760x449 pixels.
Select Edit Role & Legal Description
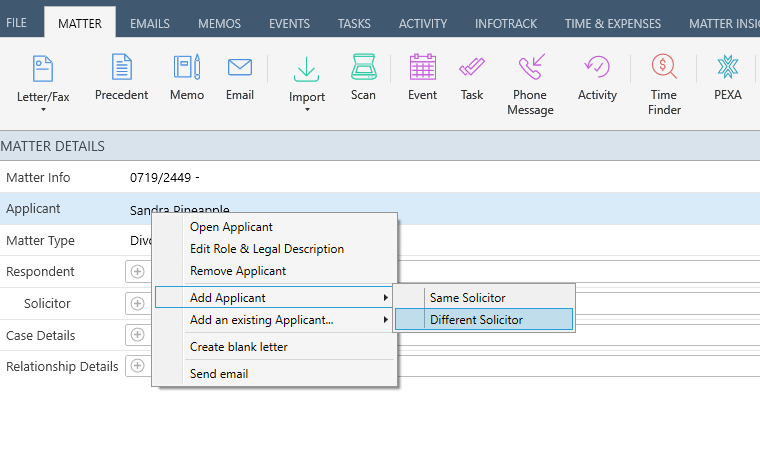[x=274, y=249]
